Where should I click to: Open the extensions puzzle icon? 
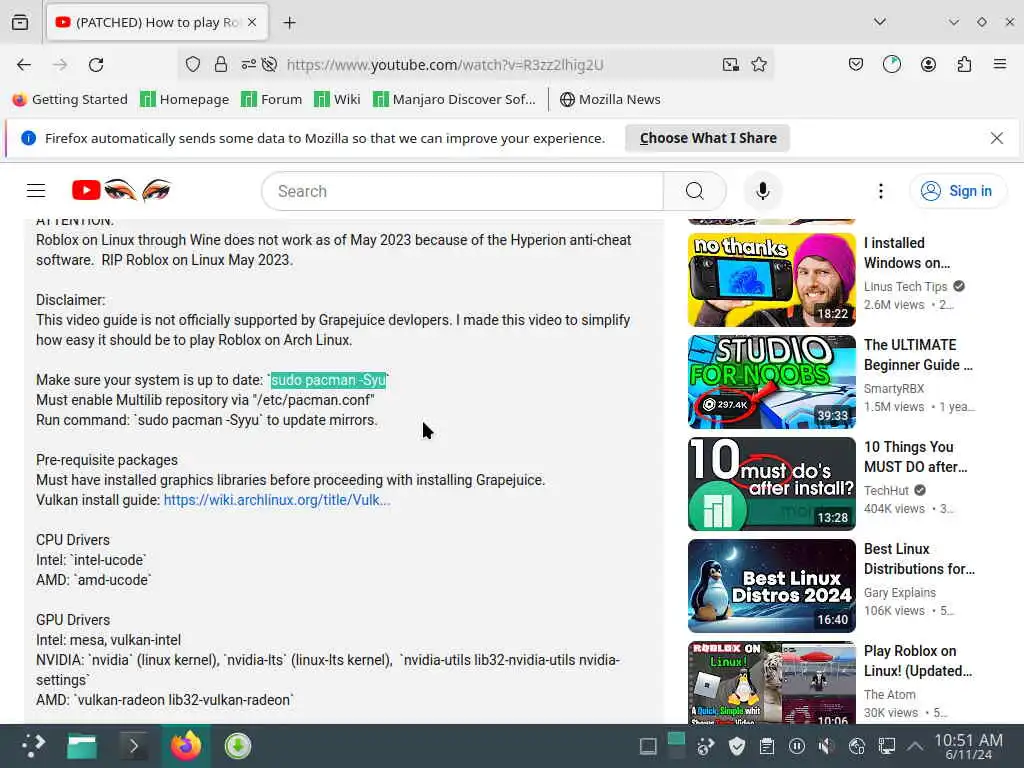point(964,64)
